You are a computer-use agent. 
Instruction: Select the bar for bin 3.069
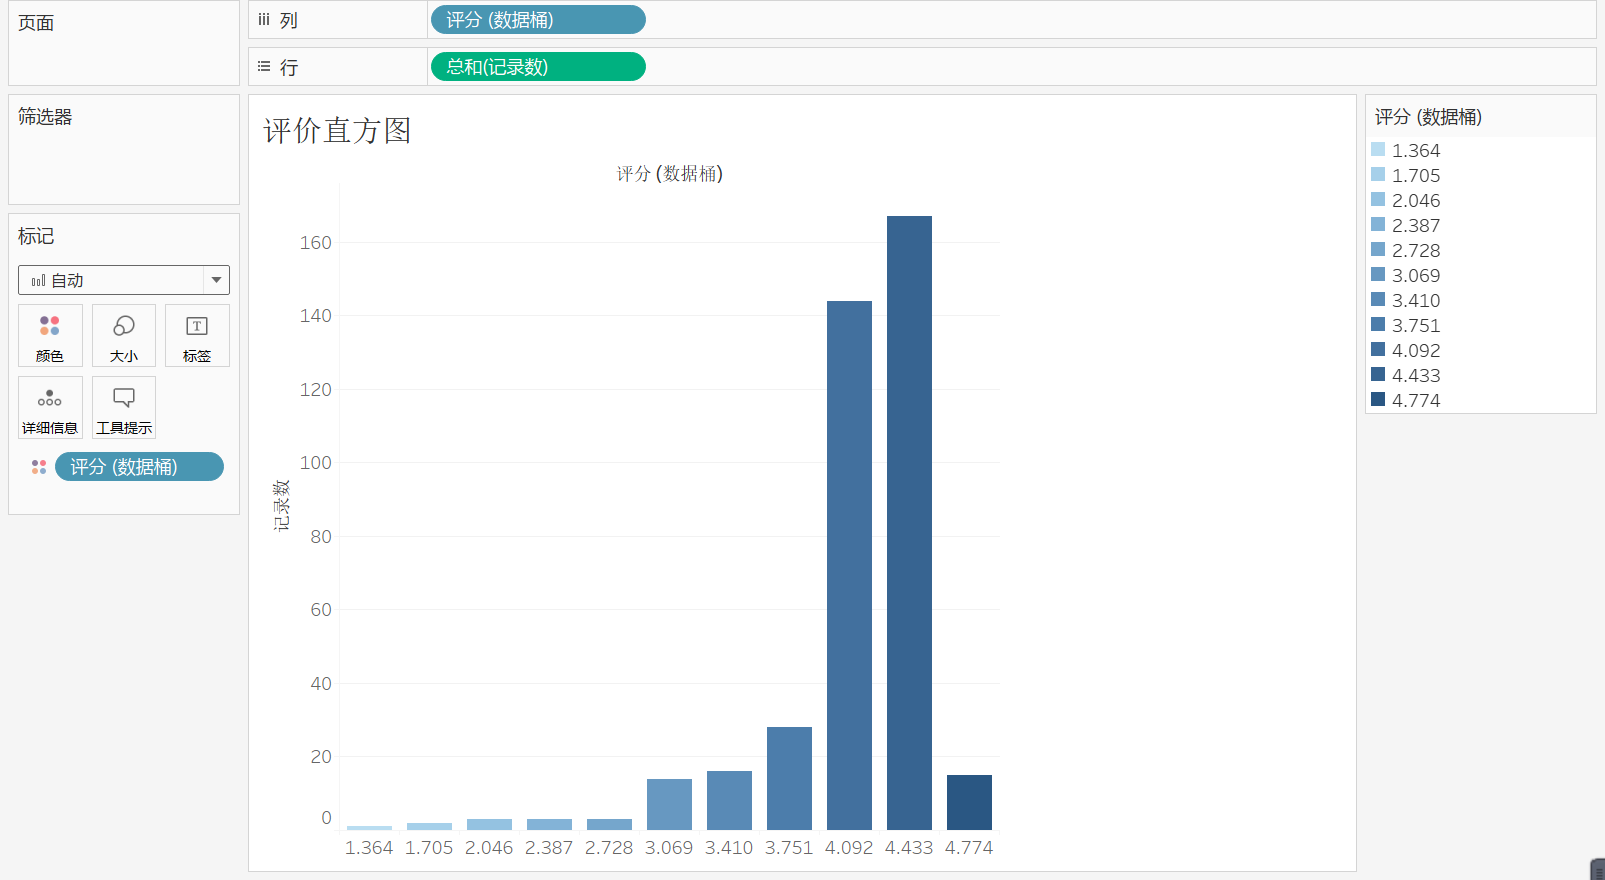[x=669, y=804]
